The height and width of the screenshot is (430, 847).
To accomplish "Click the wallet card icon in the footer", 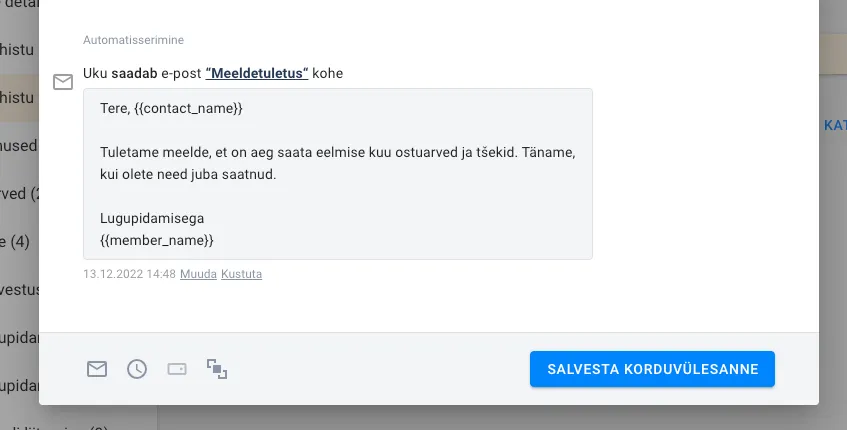I will coord(177,369).
